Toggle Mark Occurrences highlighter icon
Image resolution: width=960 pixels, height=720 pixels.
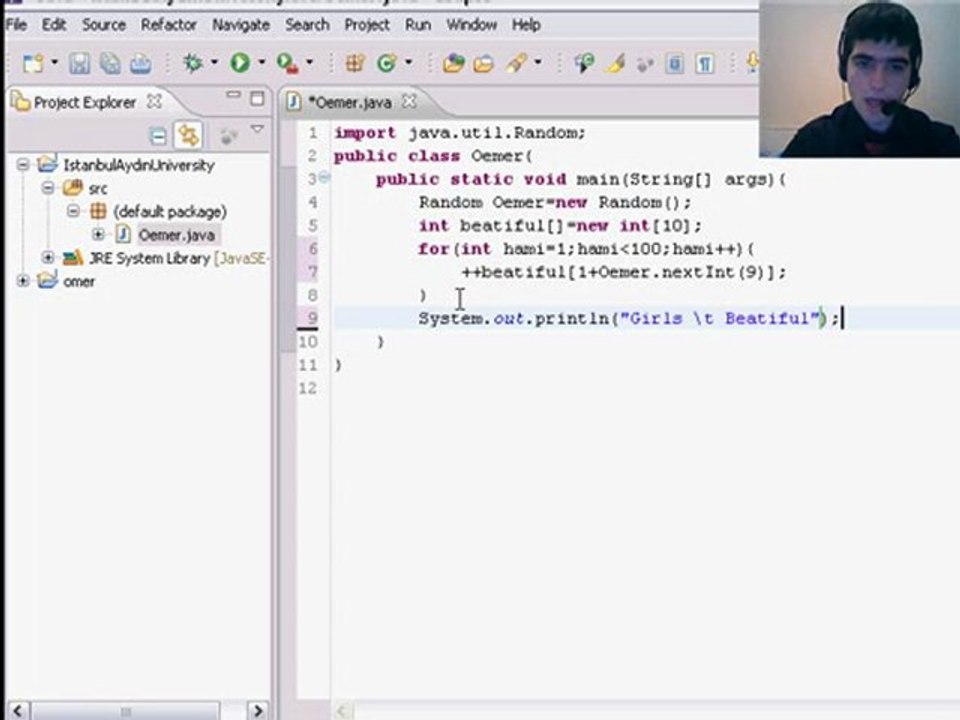616,63
